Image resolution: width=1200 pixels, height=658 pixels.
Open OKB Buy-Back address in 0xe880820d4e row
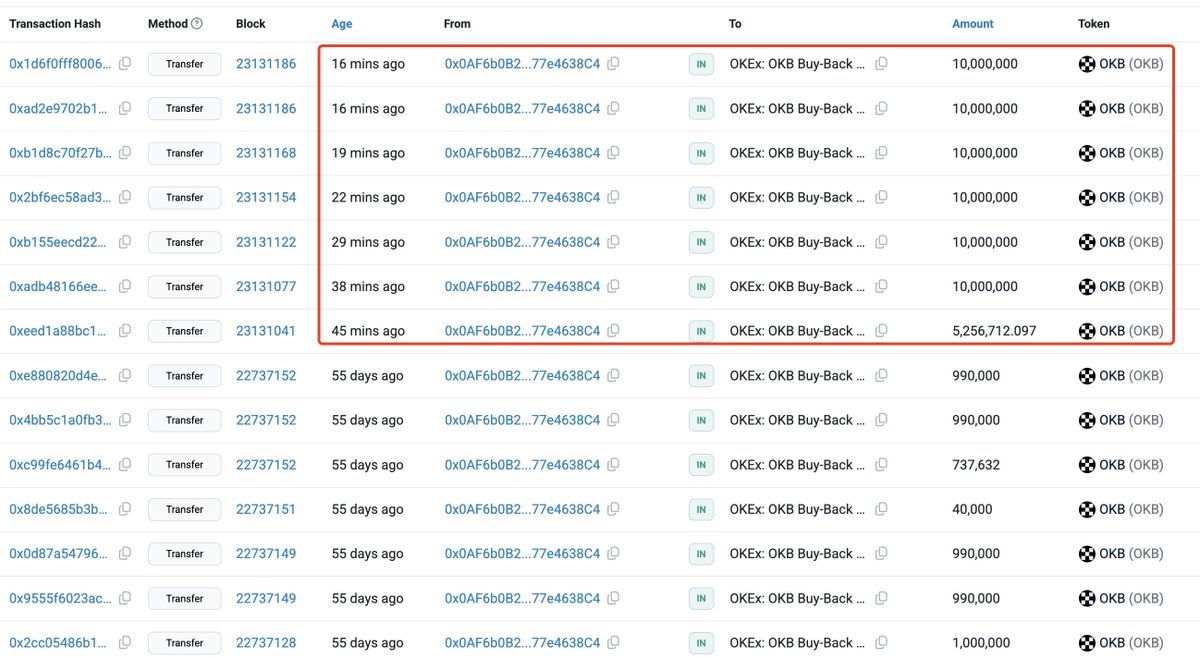797,376
